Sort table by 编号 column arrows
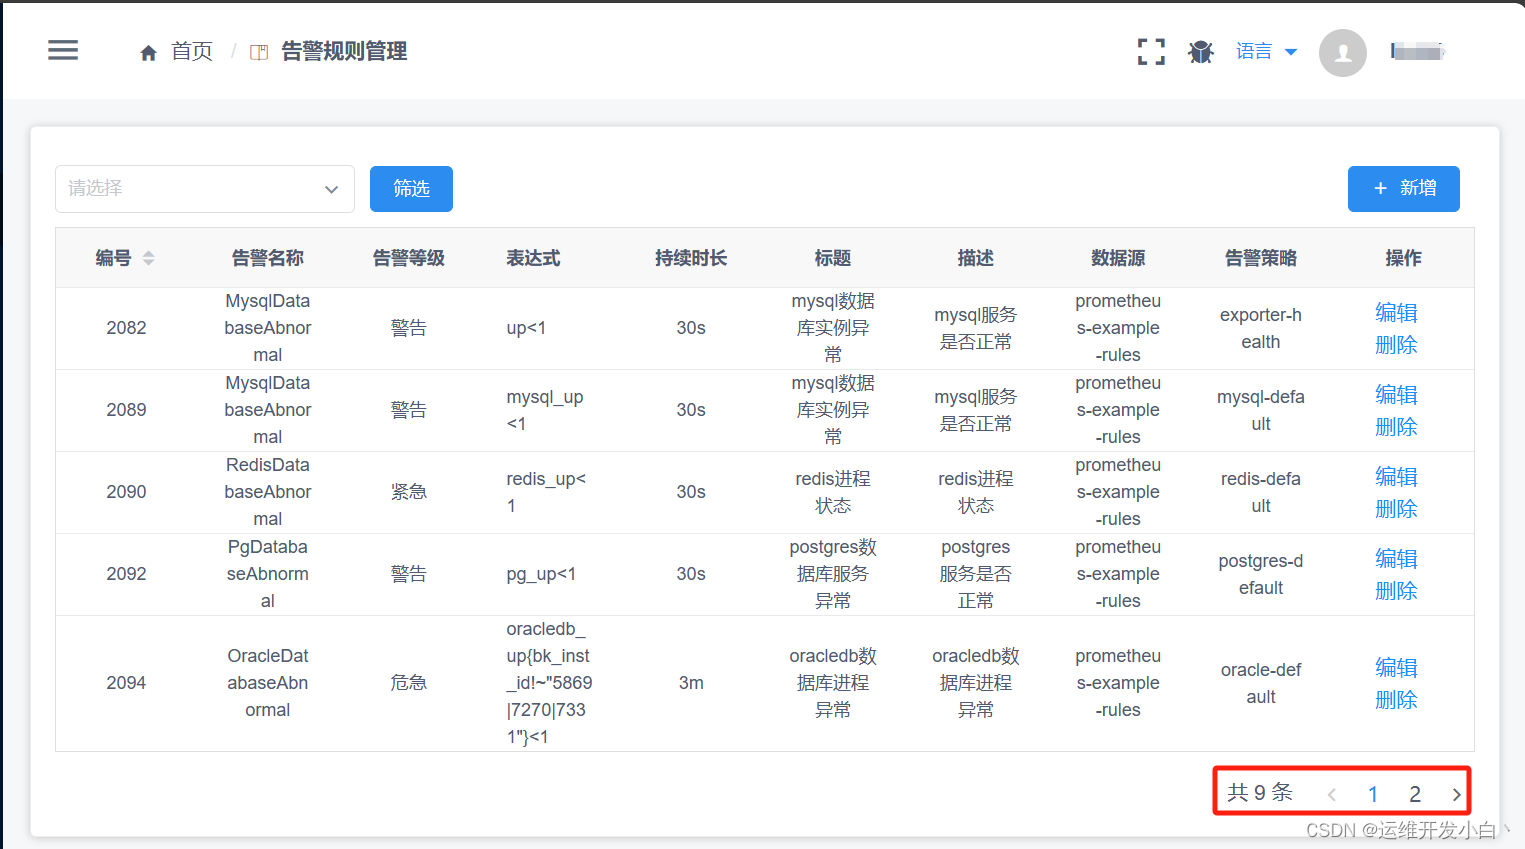The height and width of the screenshot is (849, 1525). point(149,258)
